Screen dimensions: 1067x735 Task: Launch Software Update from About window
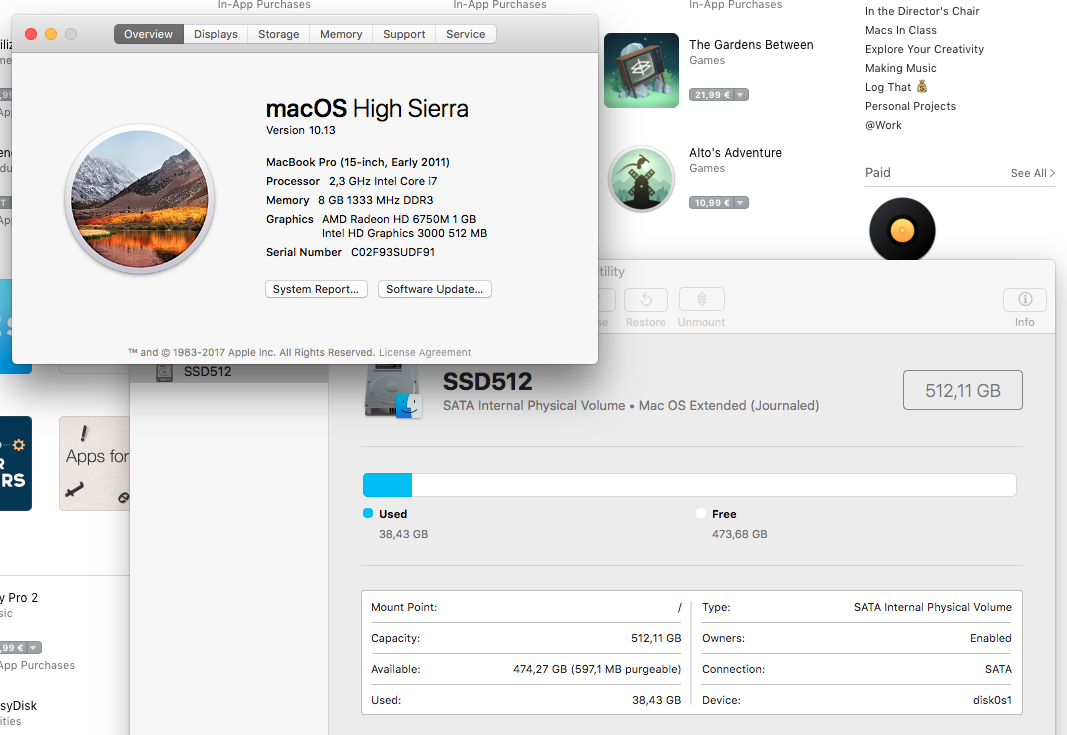(x=434, y=289)
